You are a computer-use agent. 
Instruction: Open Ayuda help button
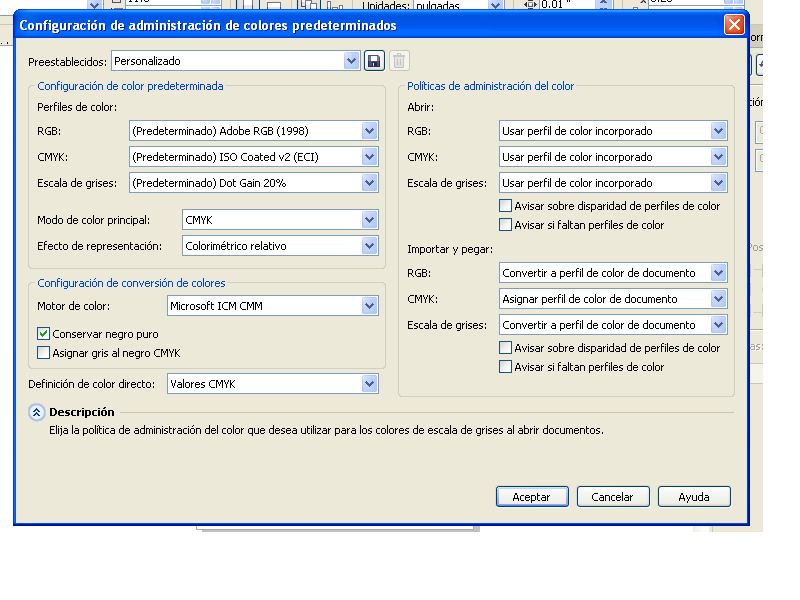click(x=694, y=496)
